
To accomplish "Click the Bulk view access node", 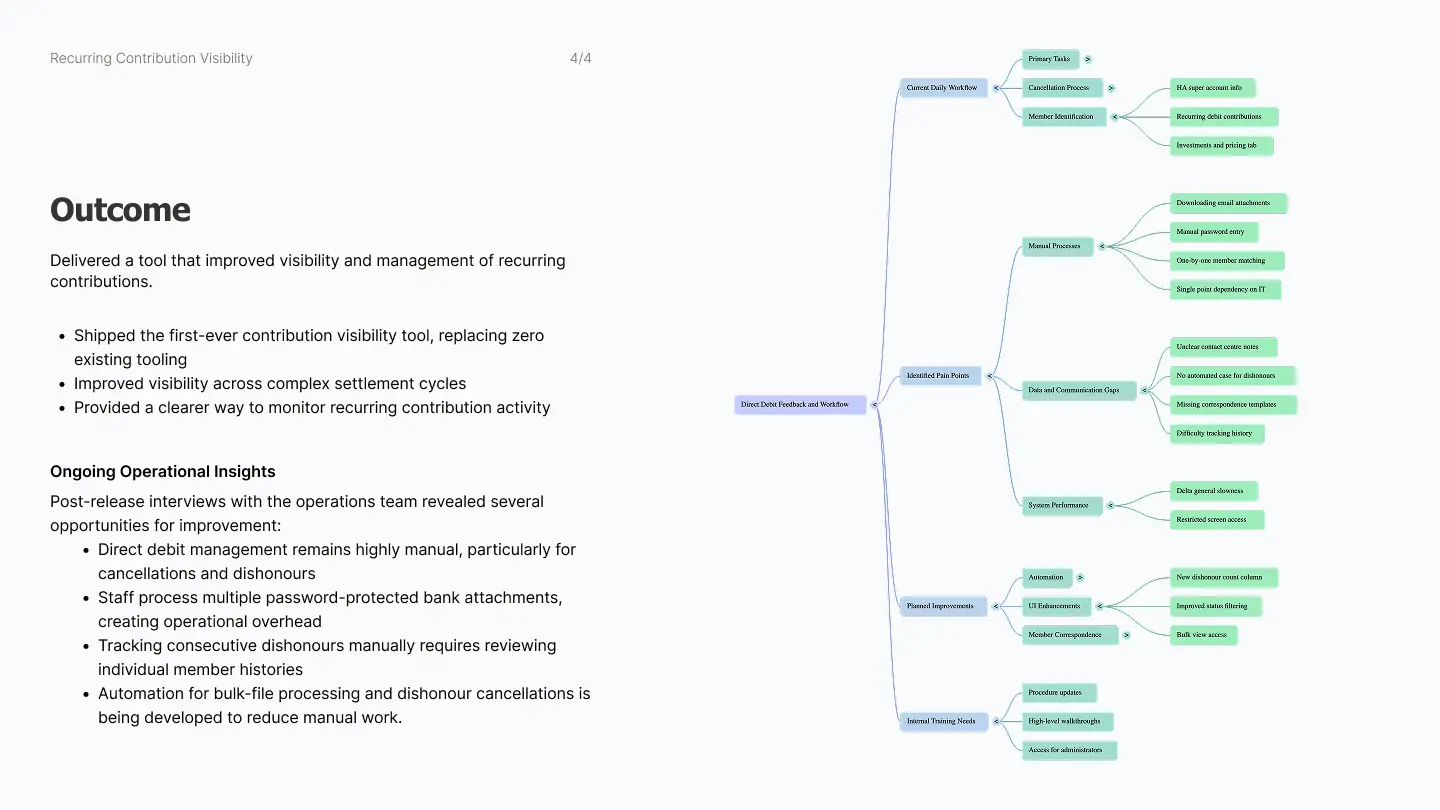I will tap(1203, 635).
